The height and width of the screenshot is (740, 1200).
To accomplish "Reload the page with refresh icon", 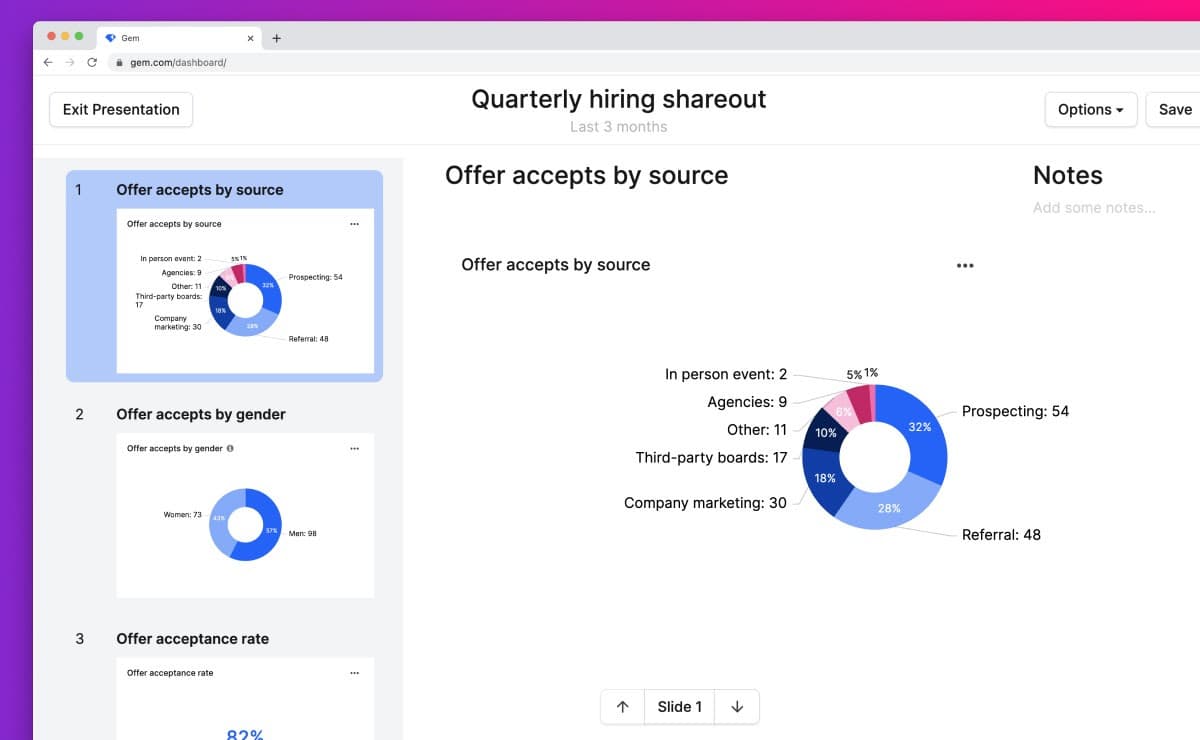I will [x=92, y=62].
